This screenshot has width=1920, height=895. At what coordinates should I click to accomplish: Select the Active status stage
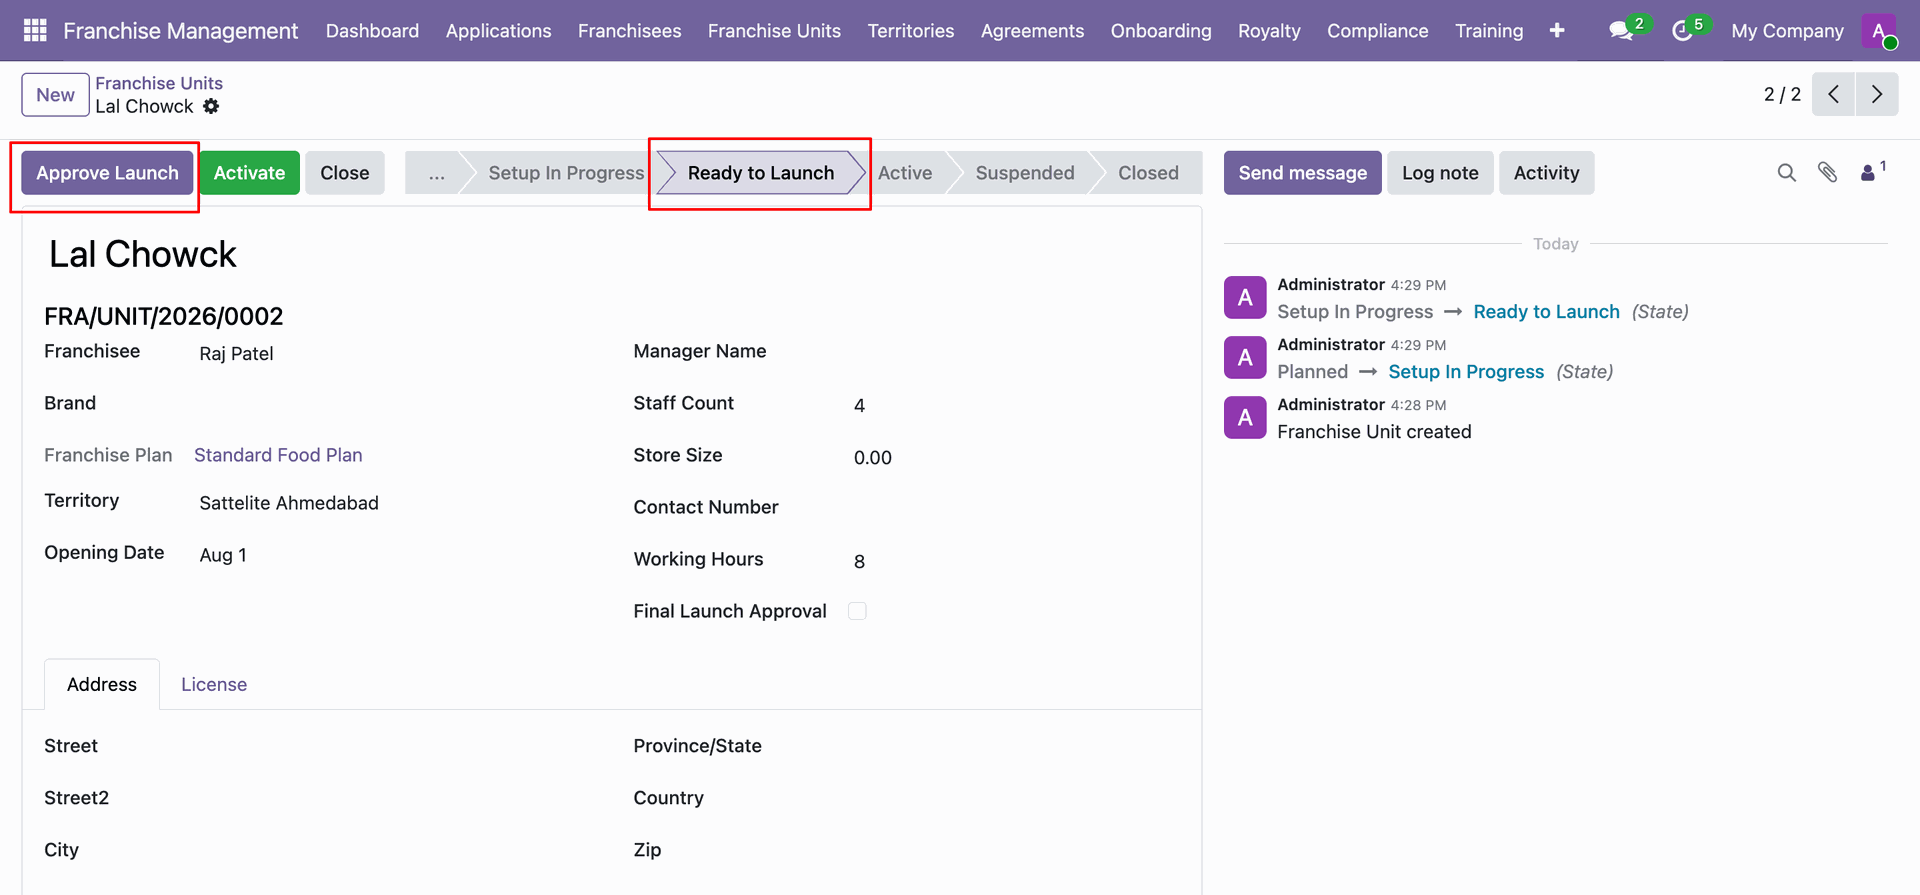click(905, 173)
